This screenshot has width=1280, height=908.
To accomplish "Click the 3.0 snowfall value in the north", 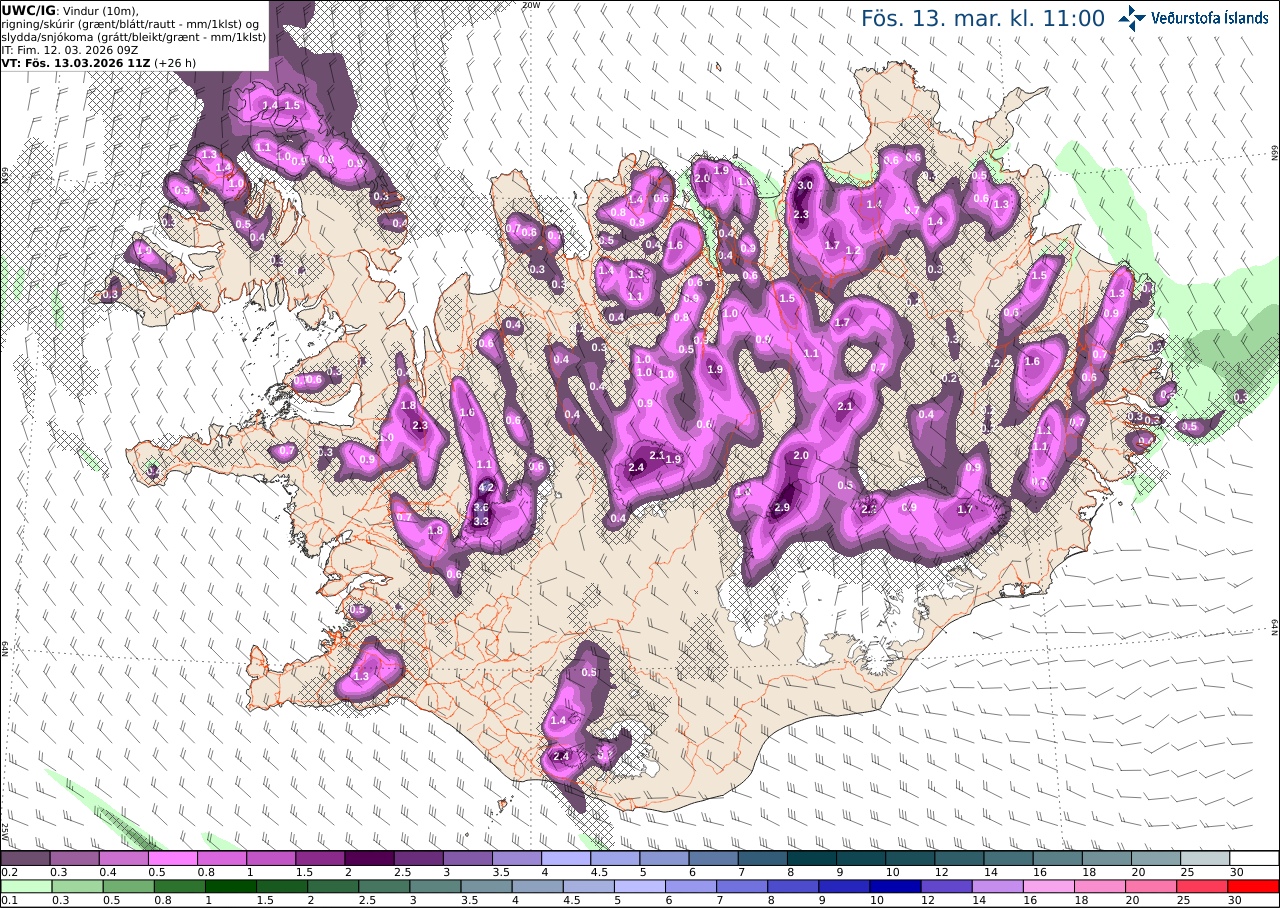I will pyautogui.click(x=805, y=186).
